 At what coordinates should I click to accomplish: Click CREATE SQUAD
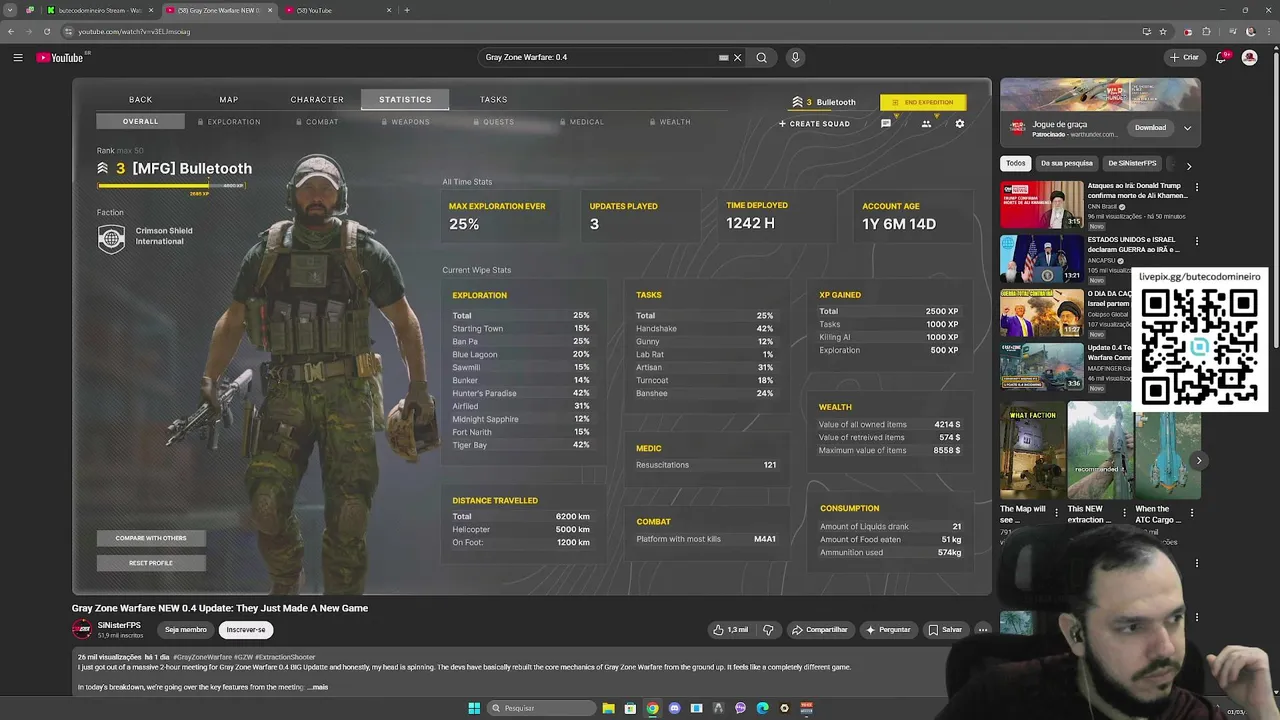pos(814,124)
